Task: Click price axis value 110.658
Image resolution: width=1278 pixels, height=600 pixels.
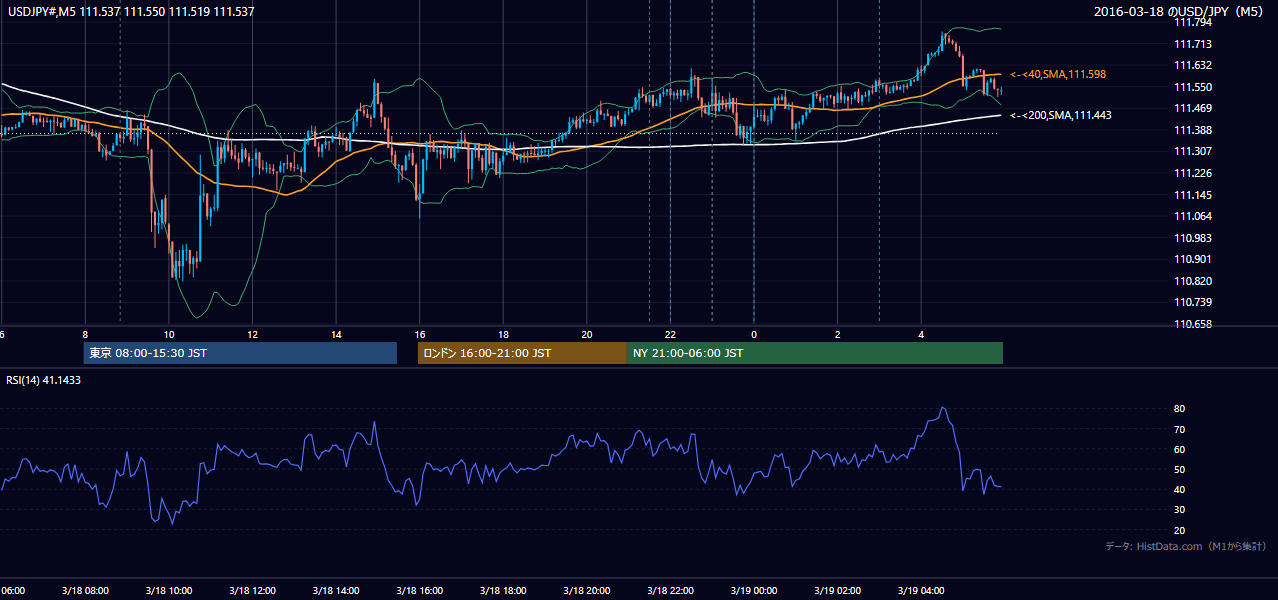Action: click(x=1192, y=324)
